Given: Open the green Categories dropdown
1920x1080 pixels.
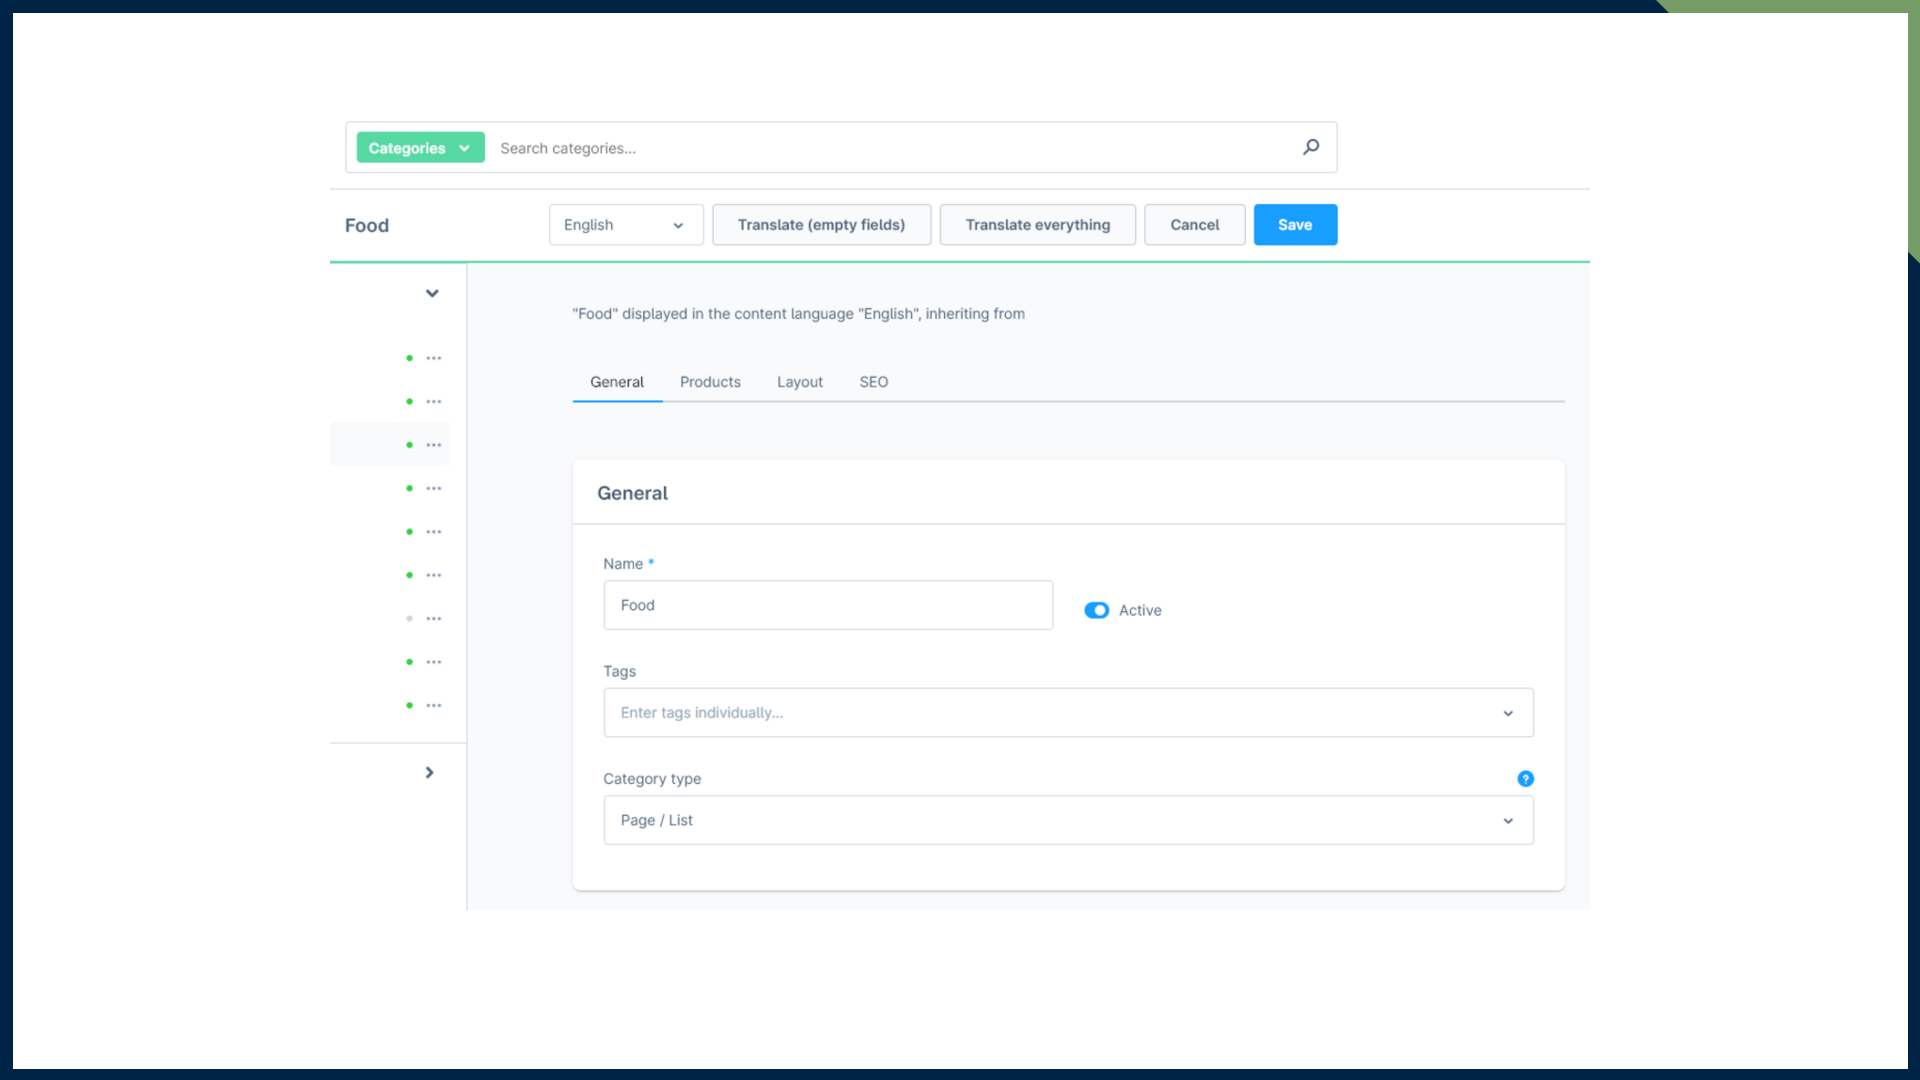Looking at the screenshot, I should point(420,148).
